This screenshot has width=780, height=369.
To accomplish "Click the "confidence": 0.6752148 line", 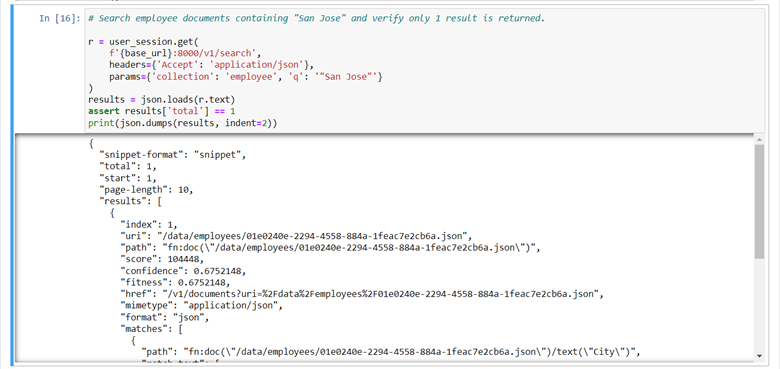I will (183, 271).
